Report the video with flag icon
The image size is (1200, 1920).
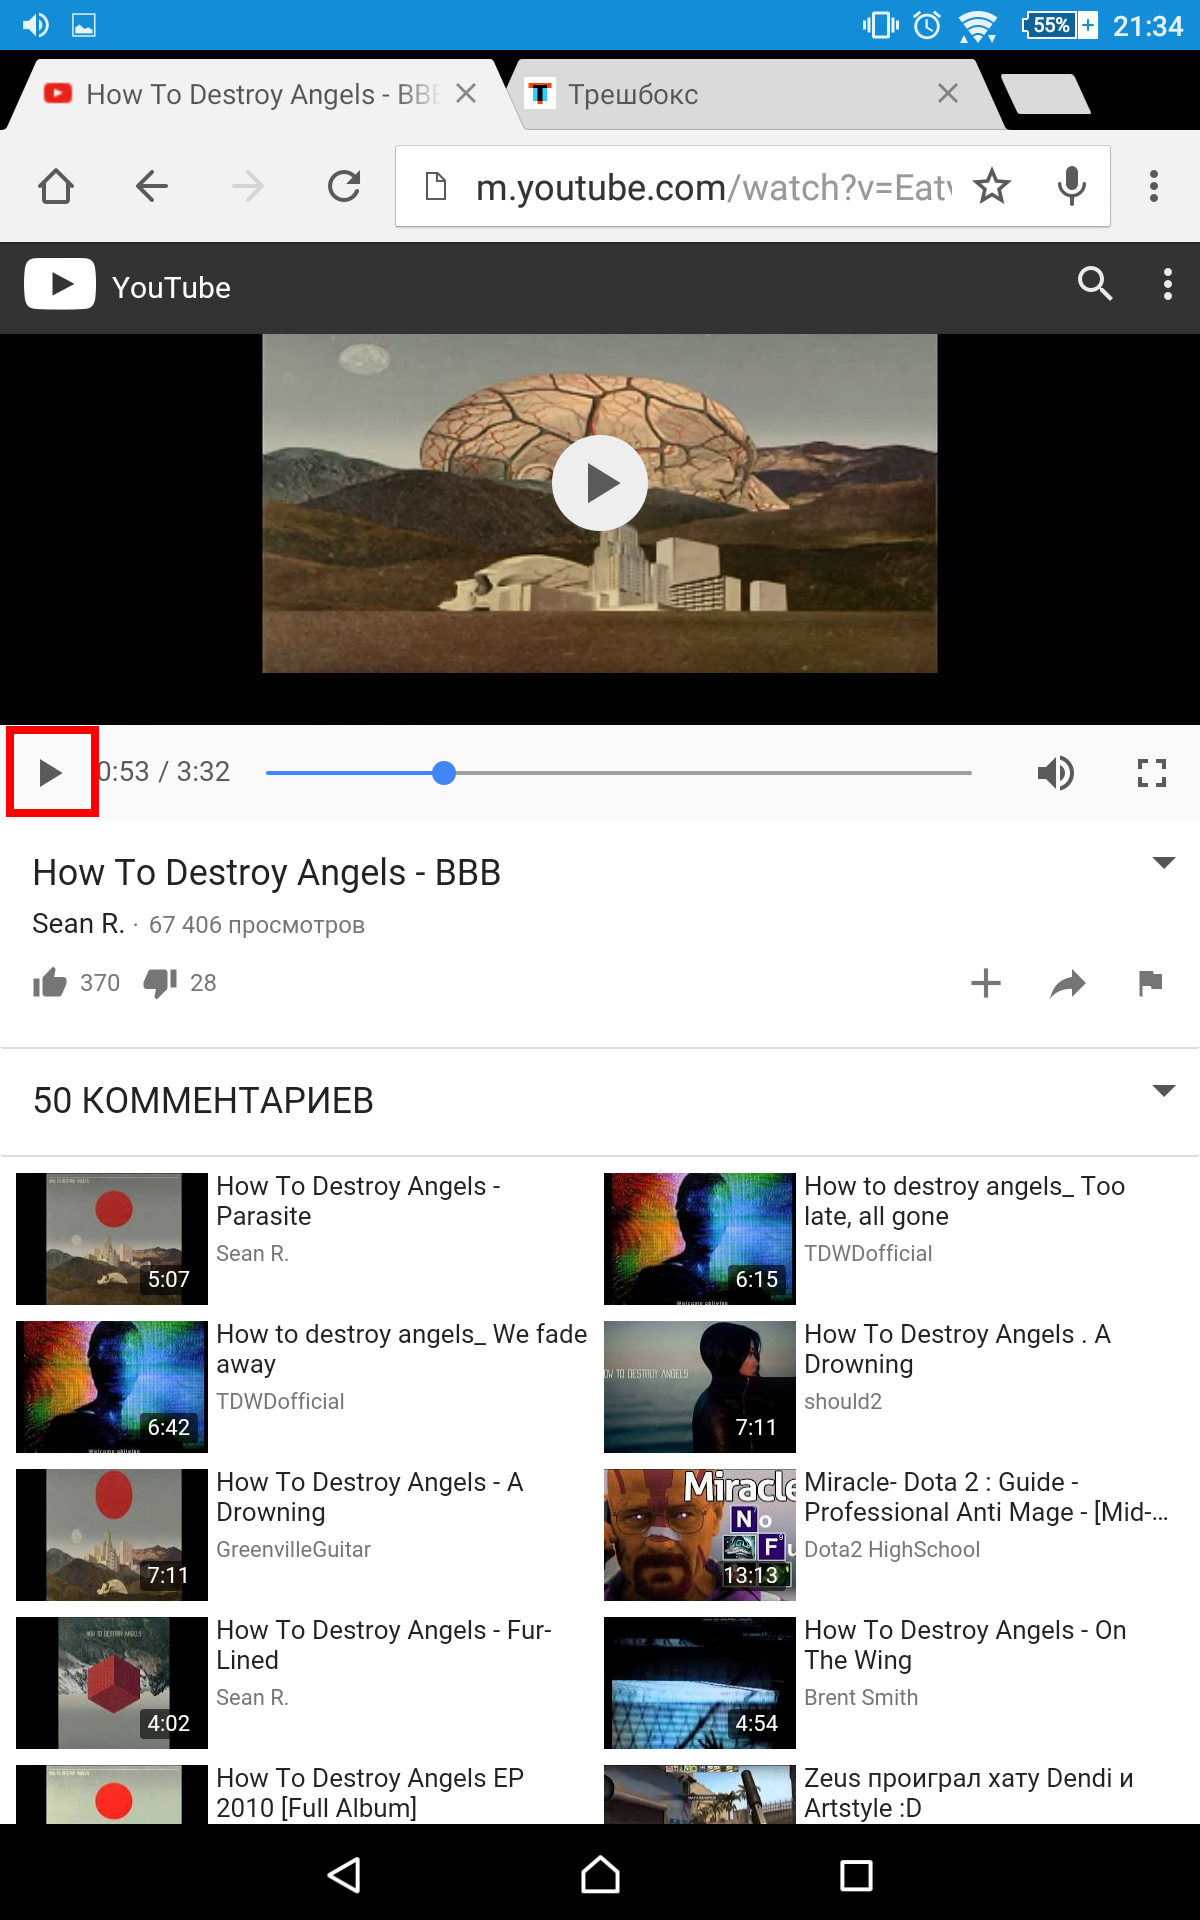click(1150, 983)
